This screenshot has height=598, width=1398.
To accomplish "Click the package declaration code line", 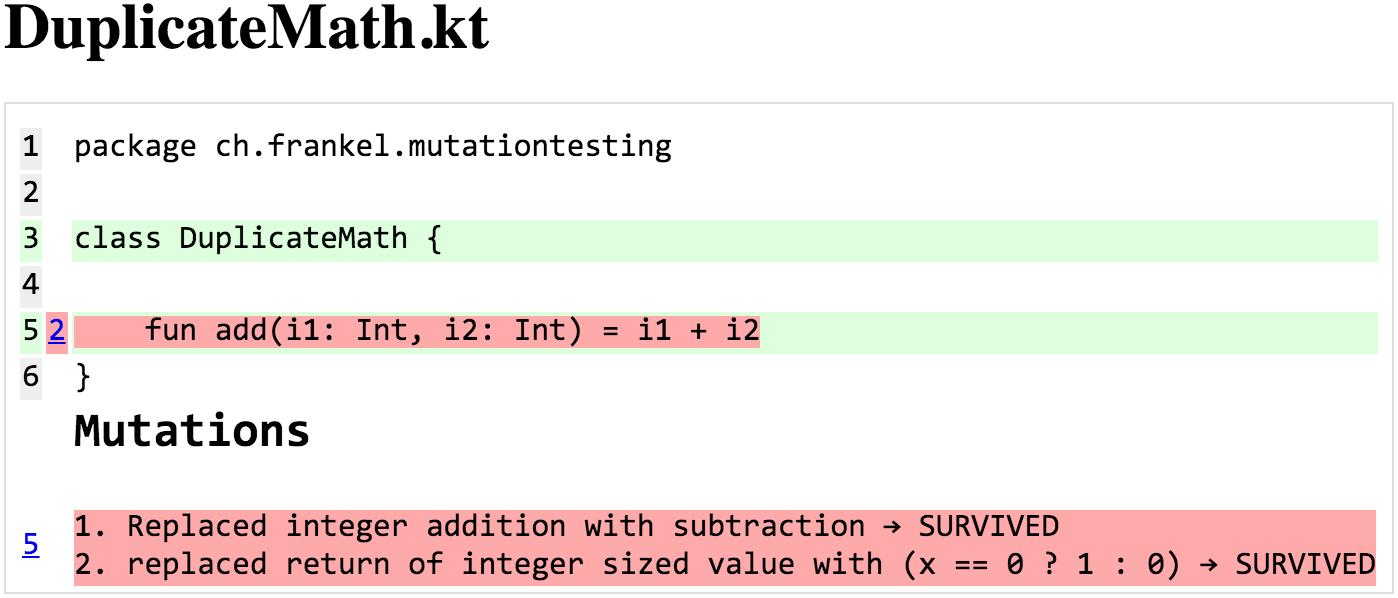I will tap(372, 147).
